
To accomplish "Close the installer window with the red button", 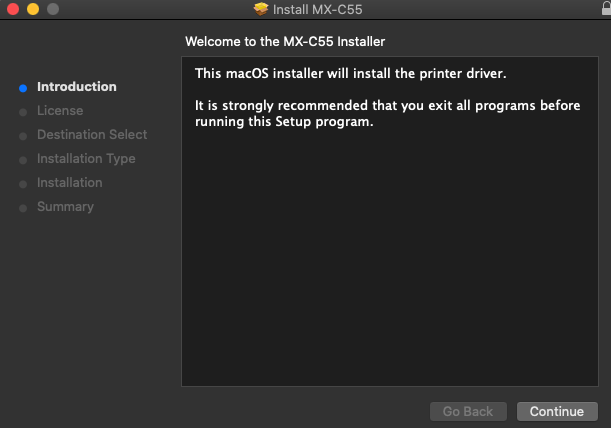I will [12, 9].
